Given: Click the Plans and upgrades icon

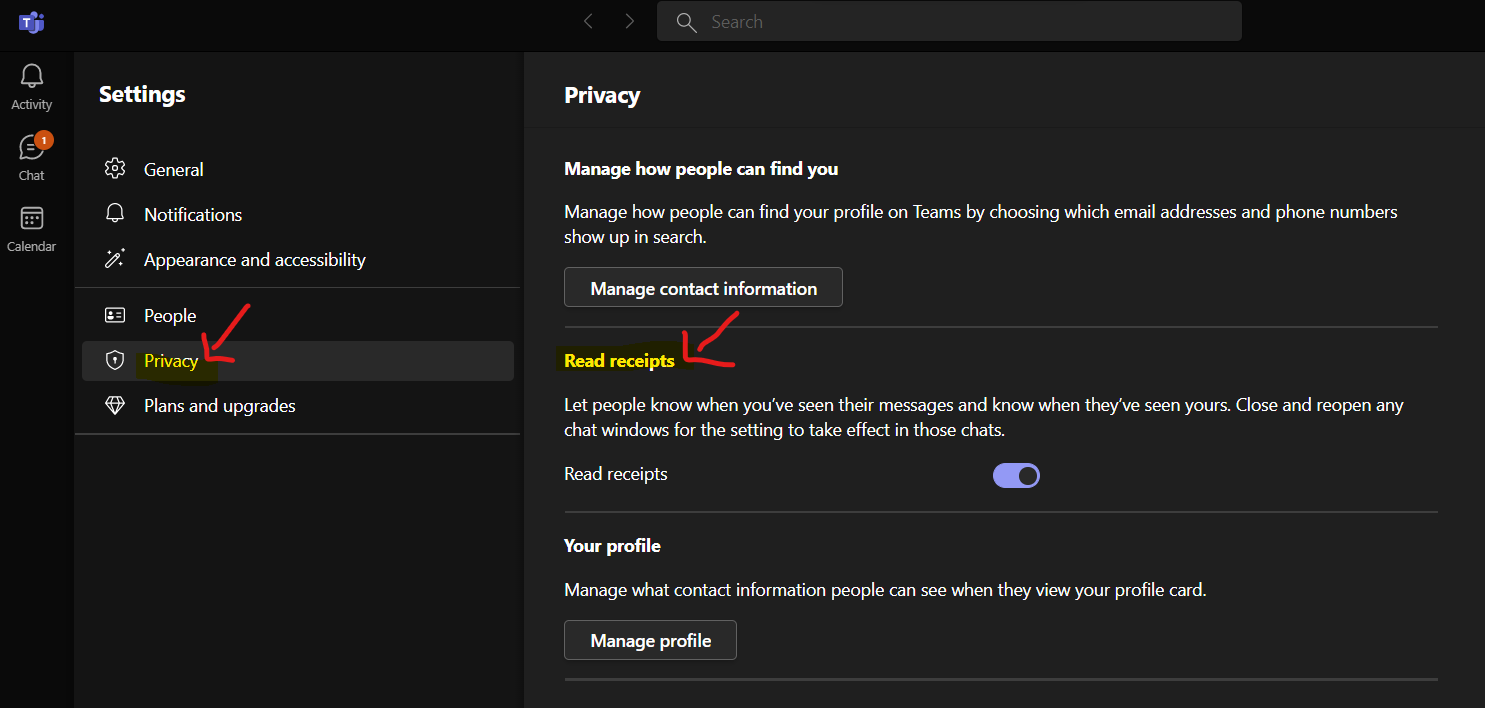Looking at the screenshot, I should [115, 404].
